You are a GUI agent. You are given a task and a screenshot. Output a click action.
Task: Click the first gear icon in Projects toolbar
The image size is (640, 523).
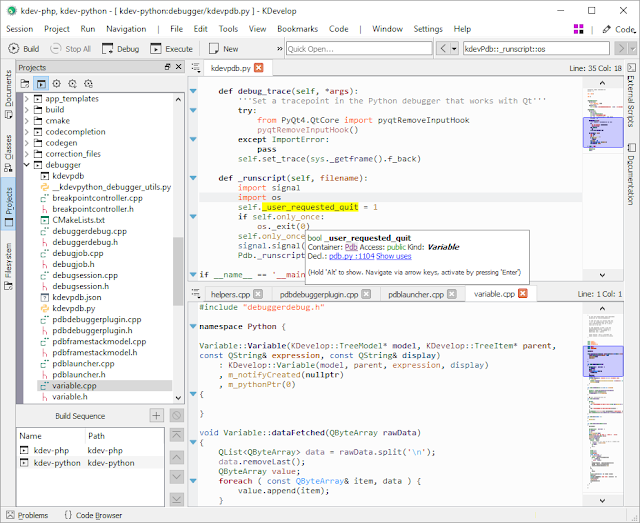click(x=57, y=84)
